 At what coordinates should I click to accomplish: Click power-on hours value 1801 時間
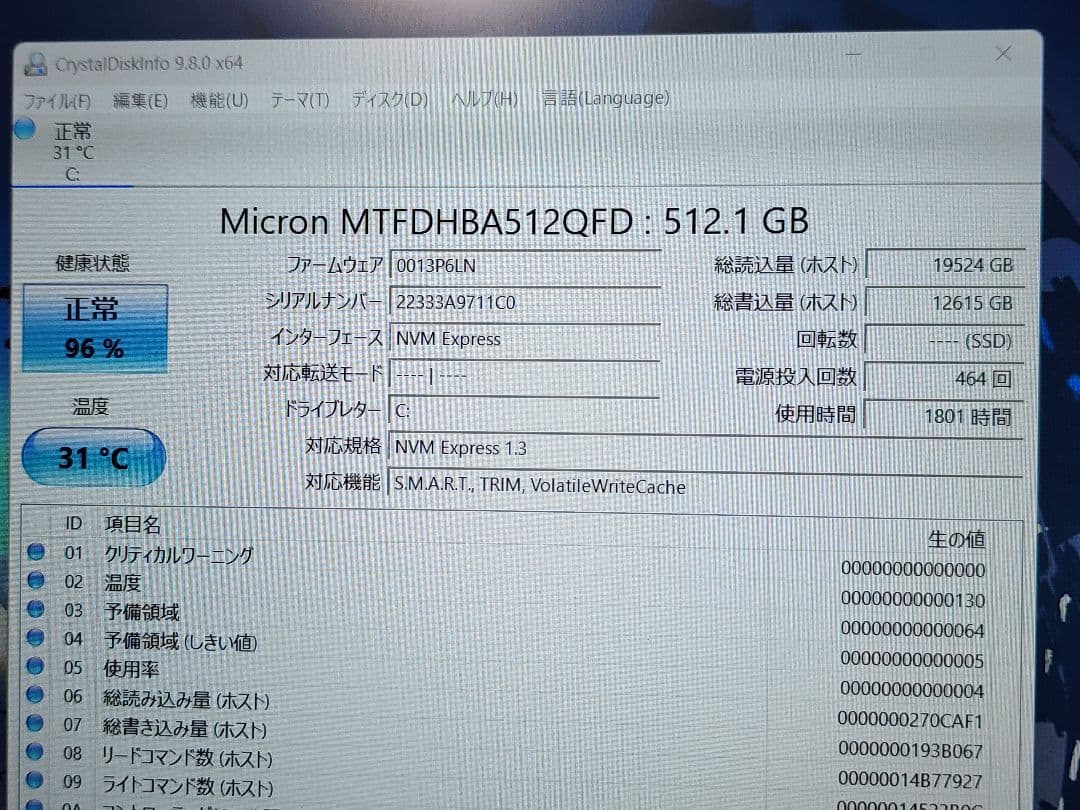pyautogui.click(x=944, y=416)
